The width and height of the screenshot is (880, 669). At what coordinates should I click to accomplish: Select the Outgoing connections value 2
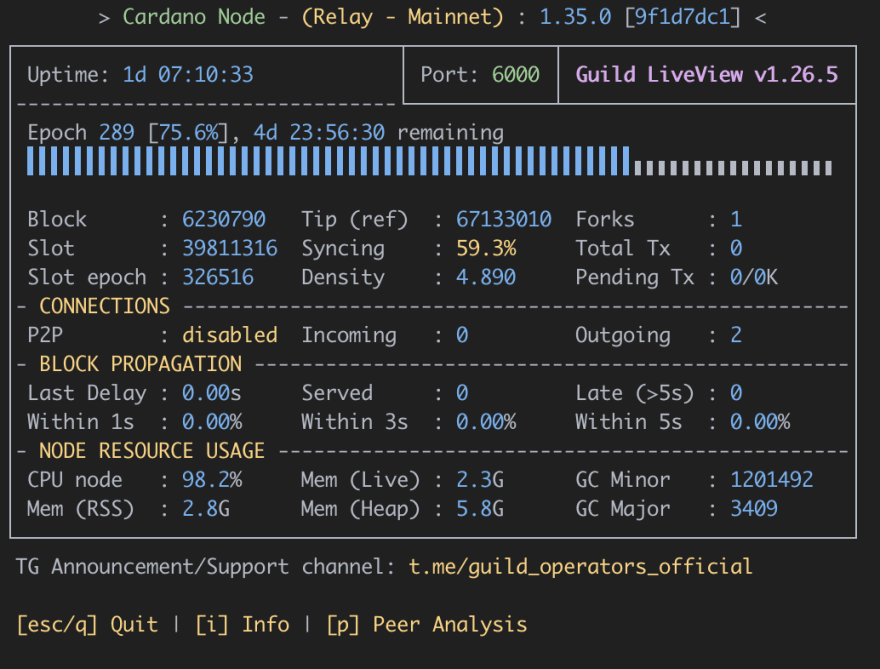click(736, 335)
